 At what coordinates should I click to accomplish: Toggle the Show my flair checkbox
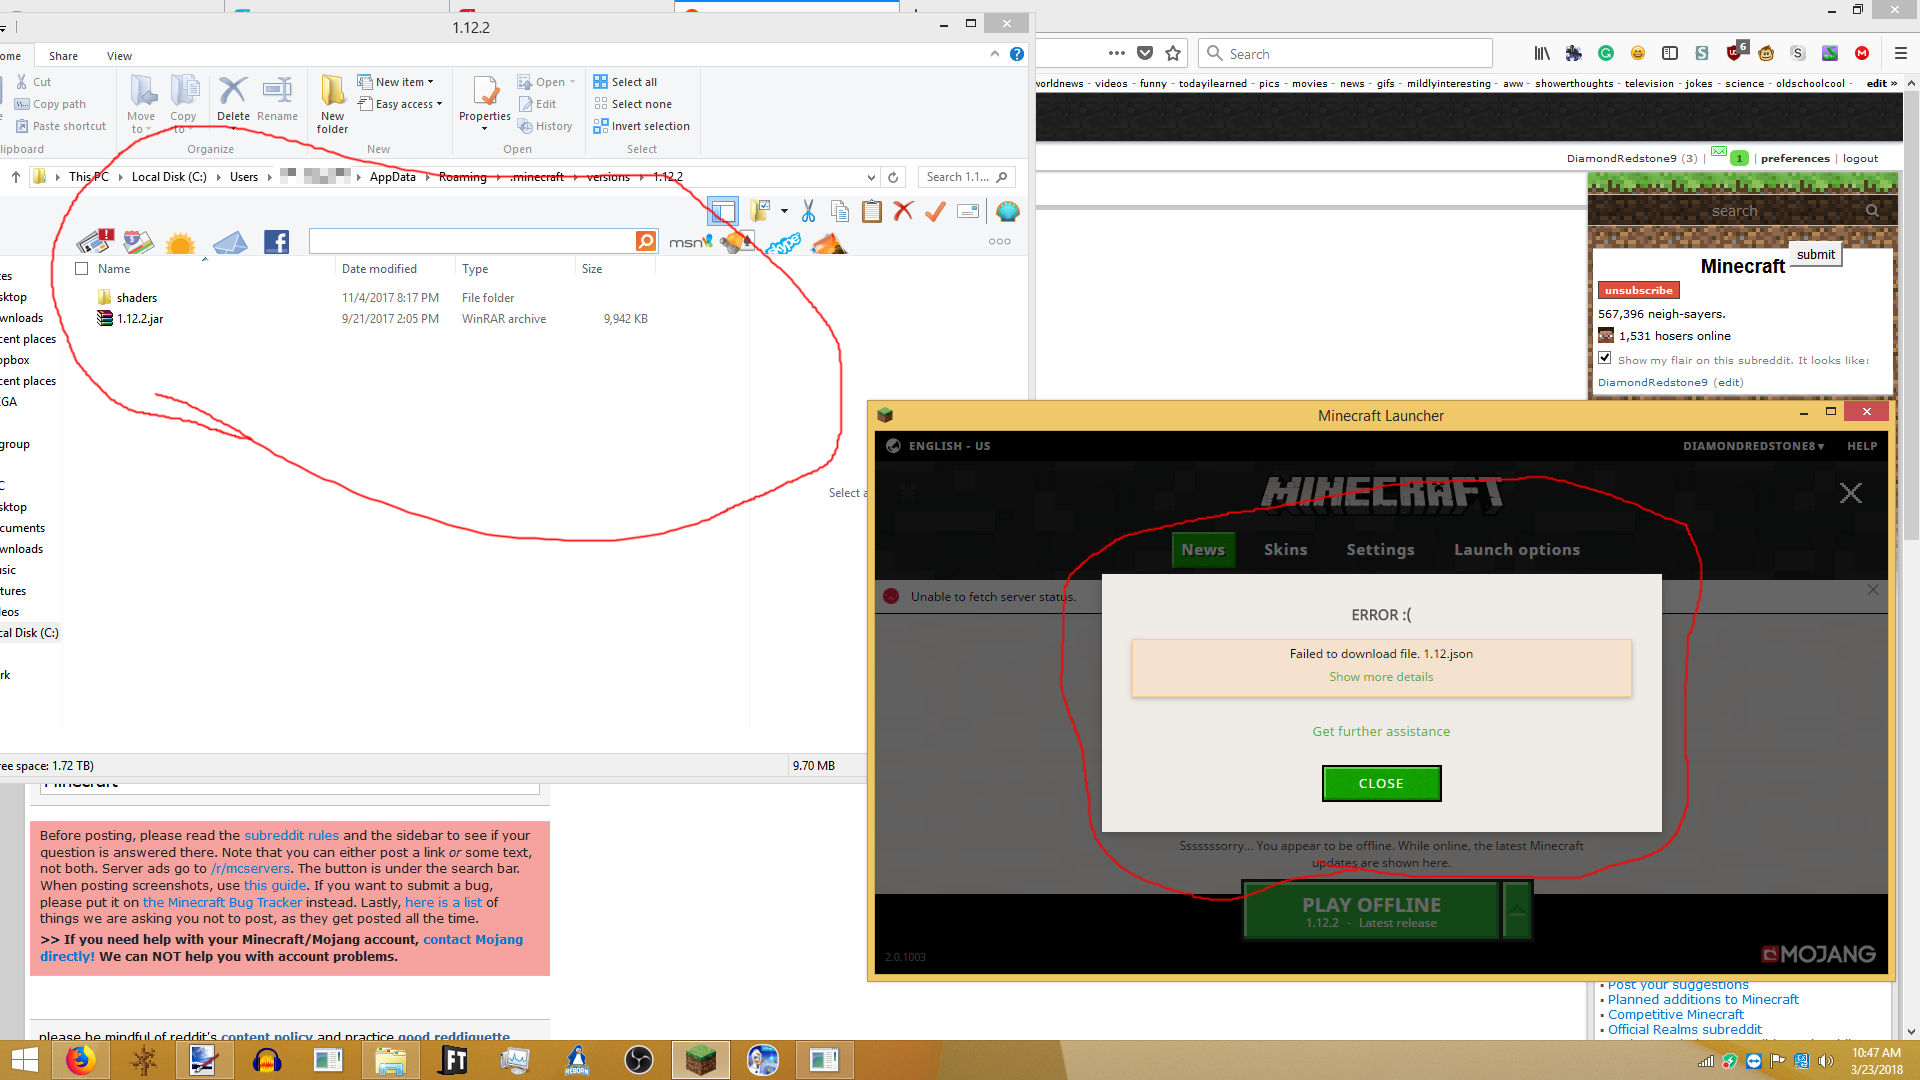click(x=1605, y=359)
